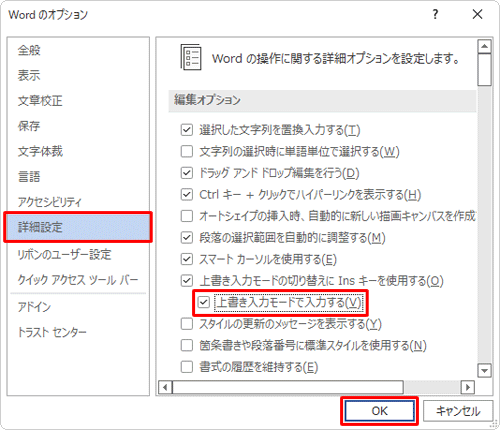The image size is (500, 430).
Task: Click the vertical scrollbar down arrow
Action: tap(484, 370)
